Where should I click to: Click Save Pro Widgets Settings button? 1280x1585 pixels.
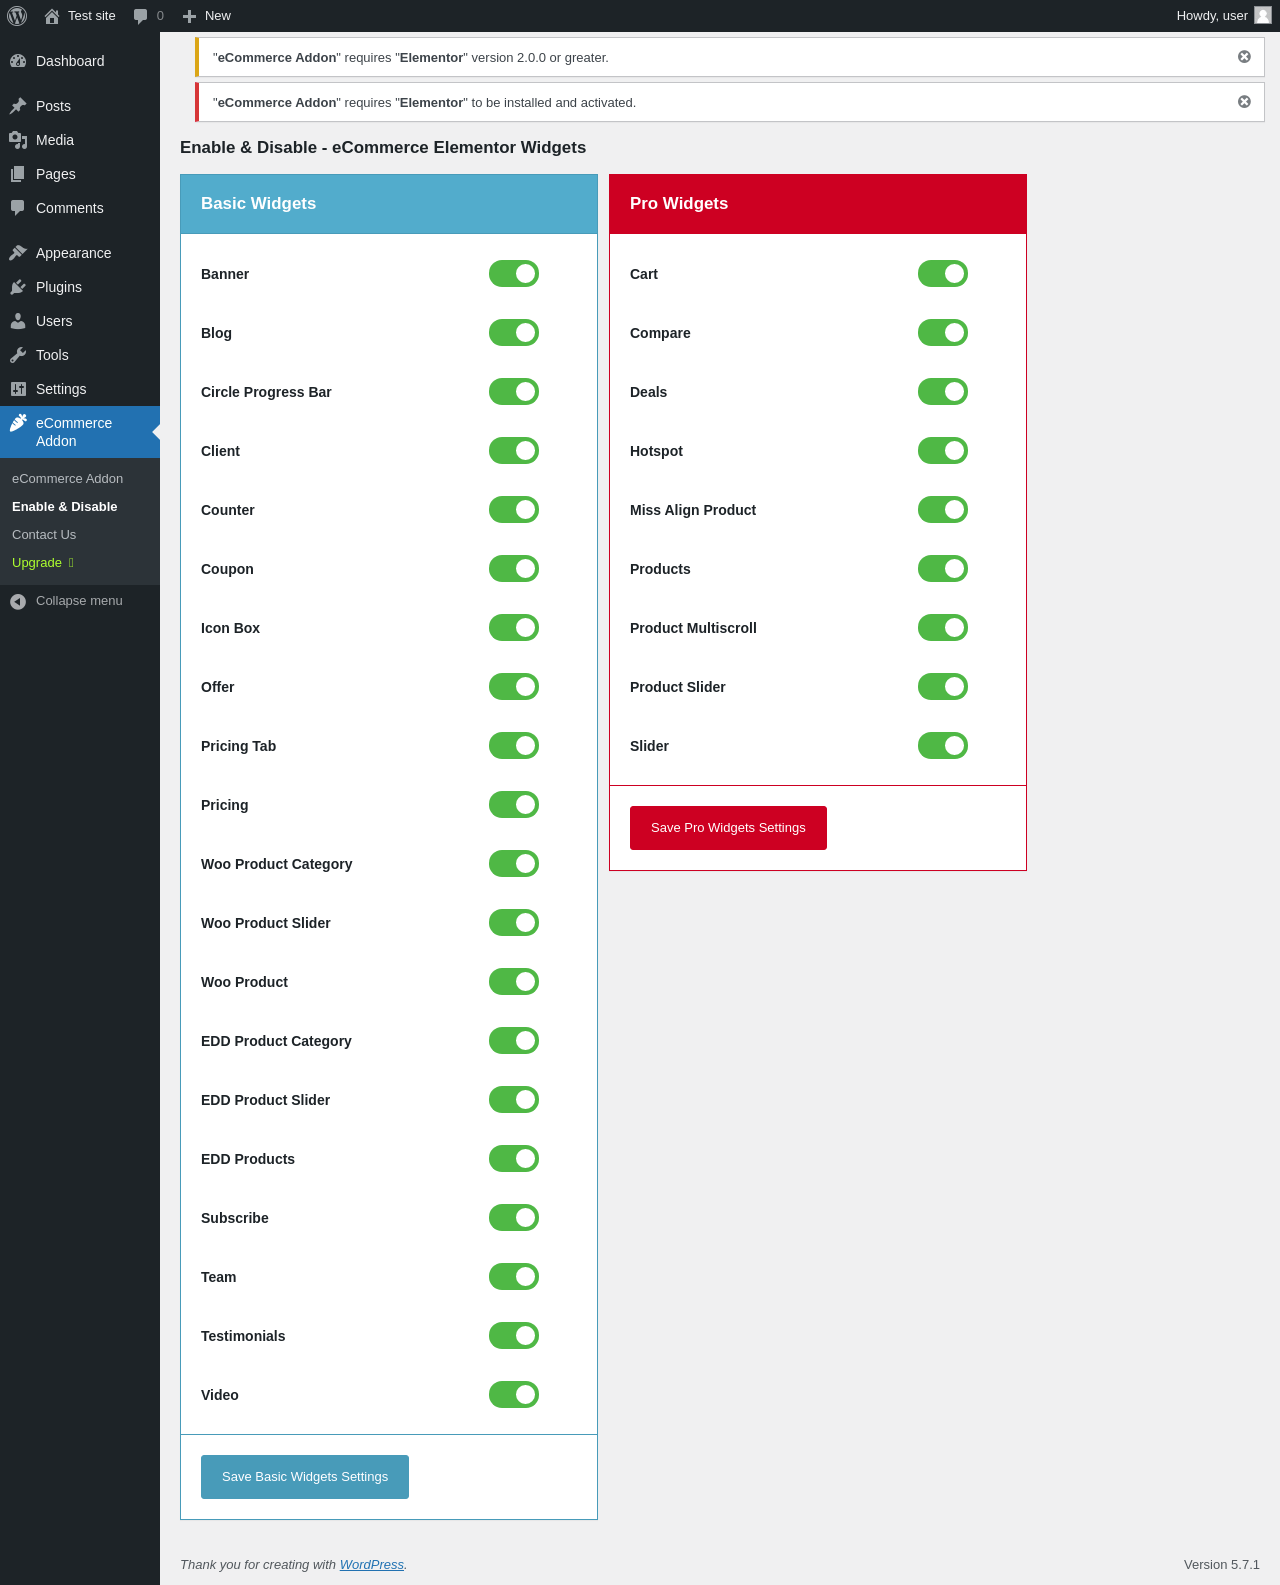click(728, 828)
